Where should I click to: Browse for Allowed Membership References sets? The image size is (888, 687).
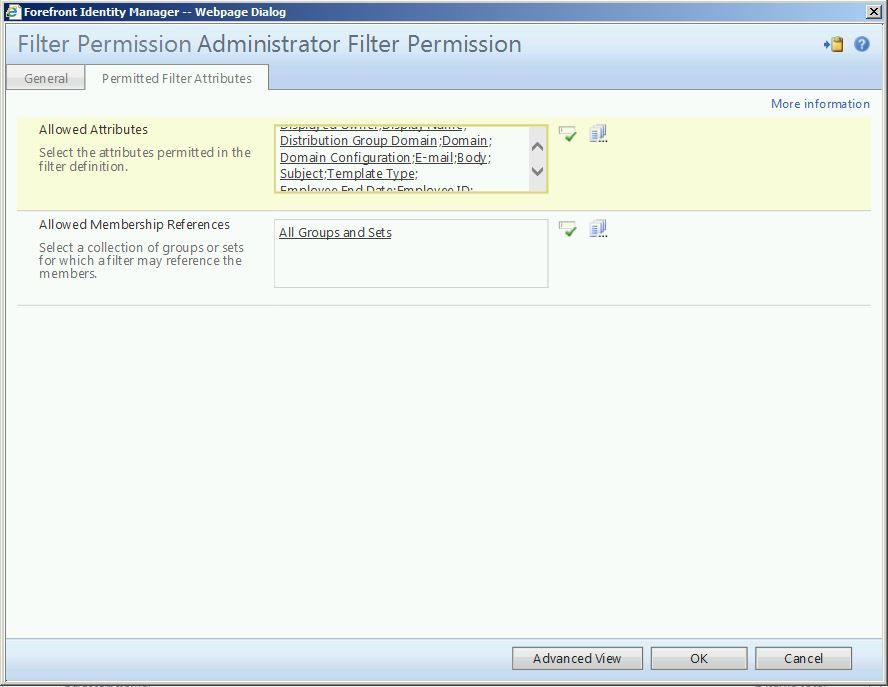598,229
